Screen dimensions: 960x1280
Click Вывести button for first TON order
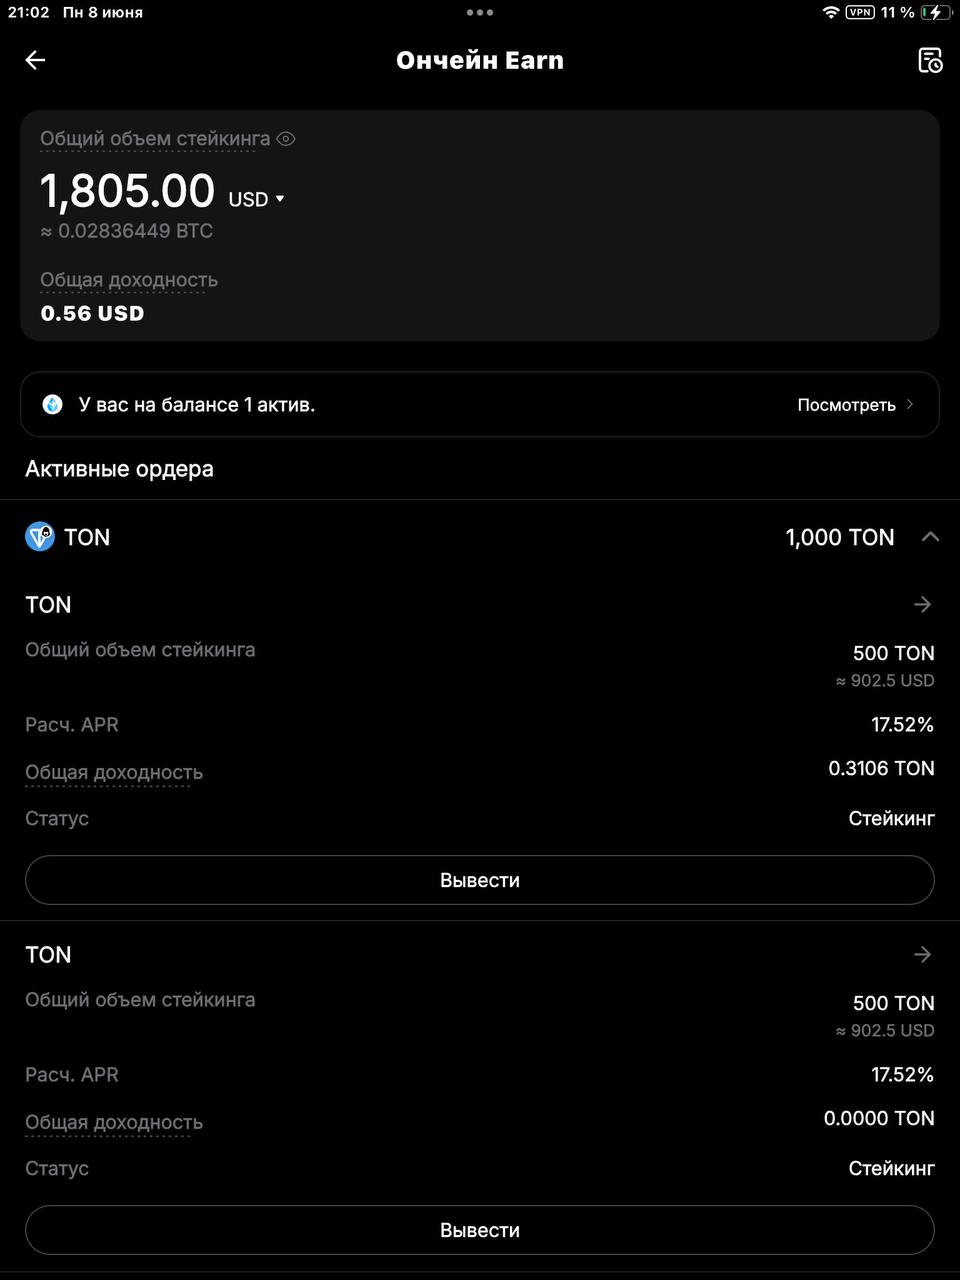480,880
